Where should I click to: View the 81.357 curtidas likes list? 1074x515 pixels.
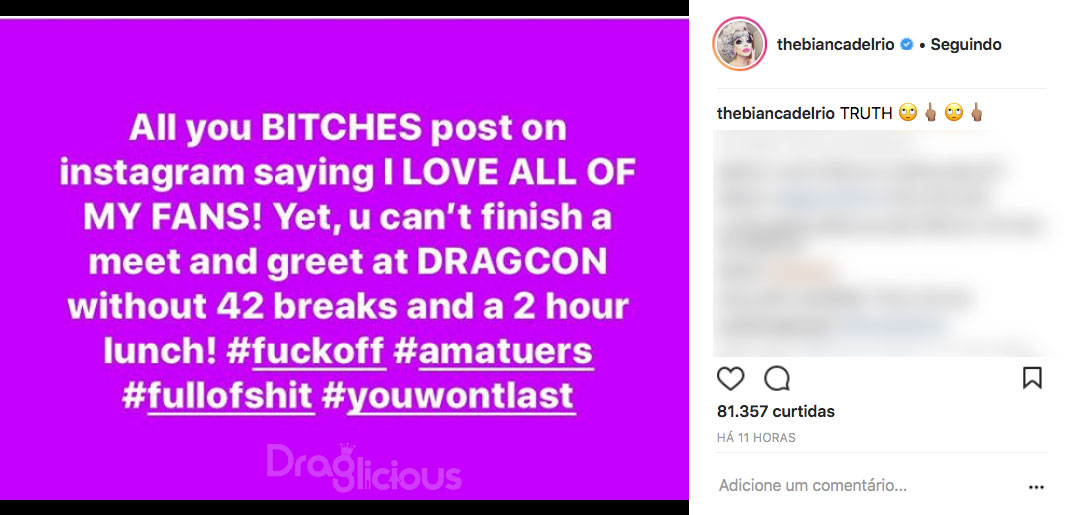pyautogui.click(x=776, y=412)
